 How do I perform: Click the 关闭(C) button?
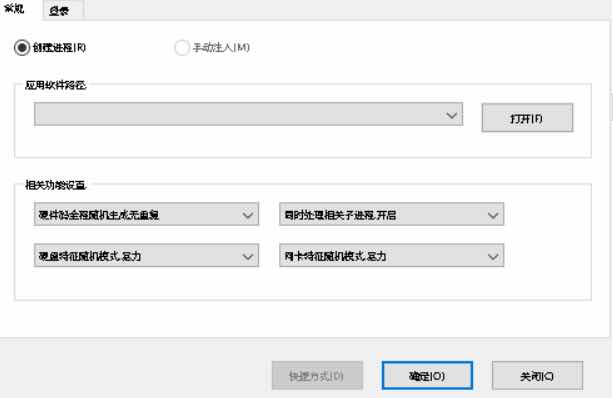[538, 376]
